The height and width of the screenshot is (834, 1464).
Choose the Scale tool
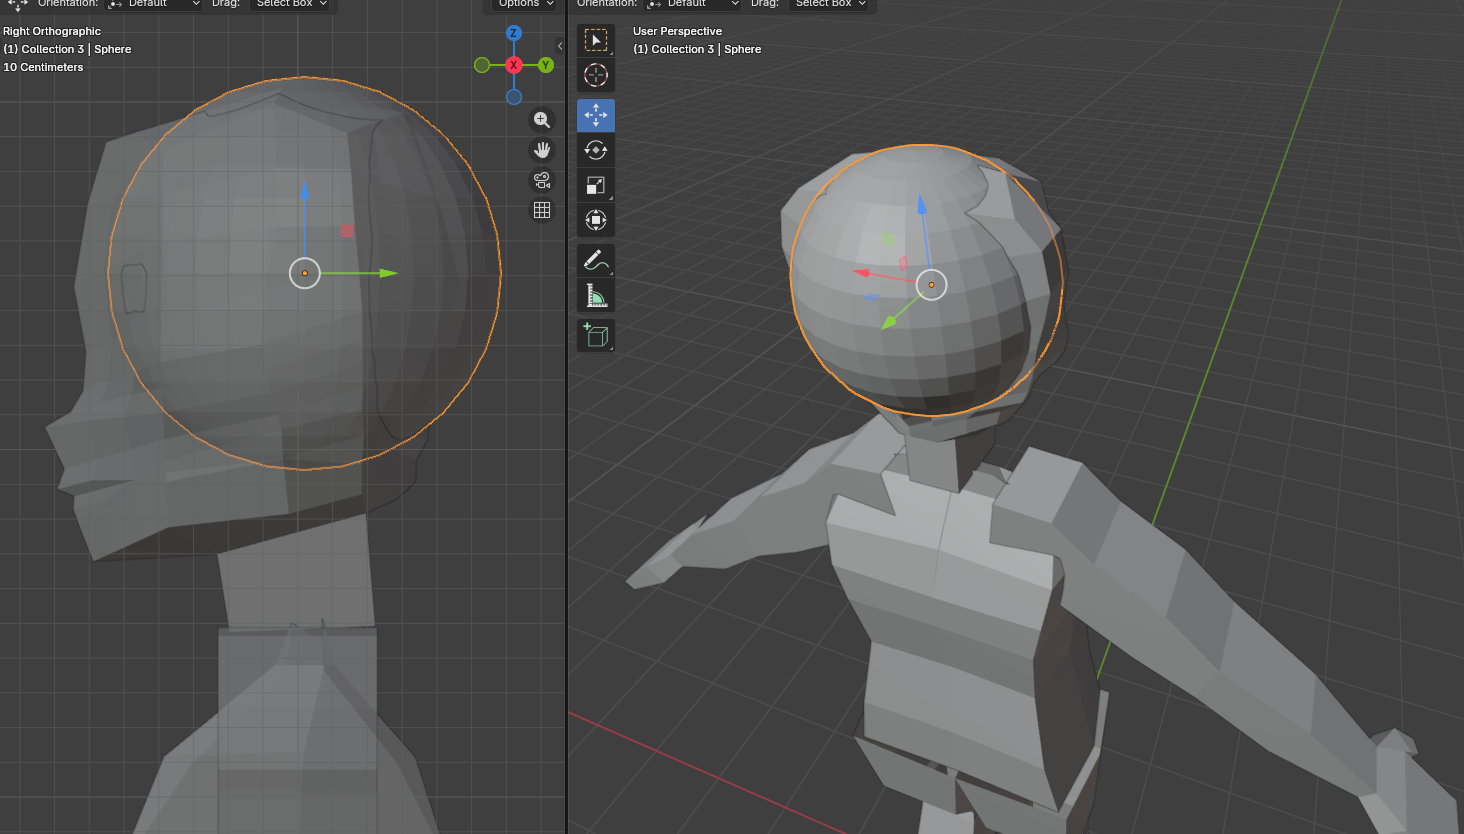(x=596, y=185)
